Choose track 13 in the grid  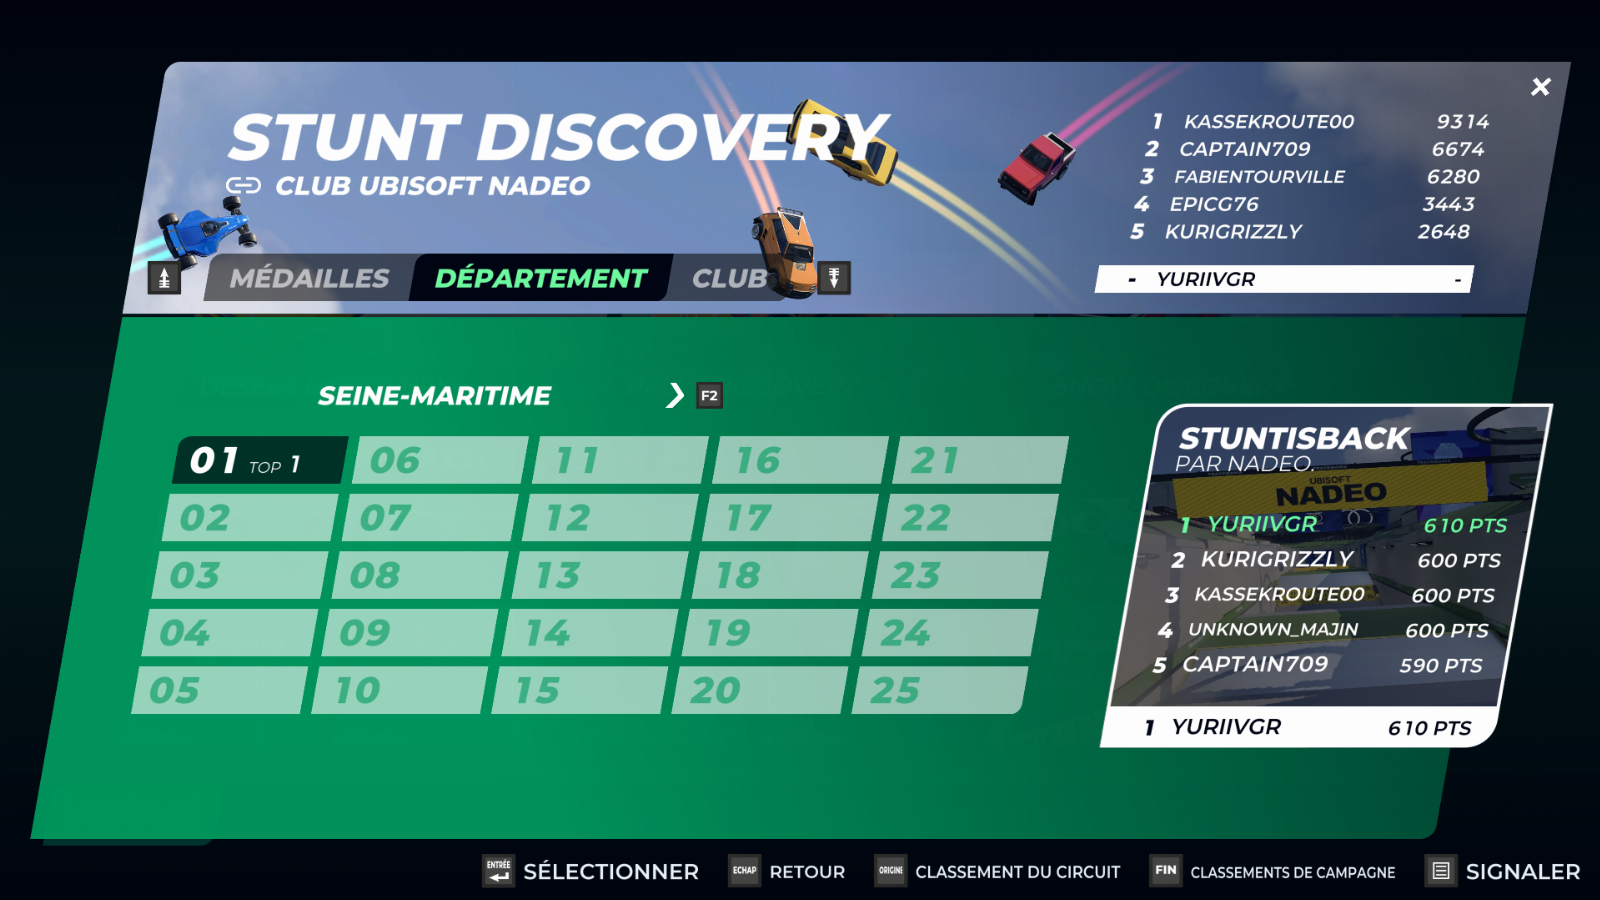coord(599,576)
